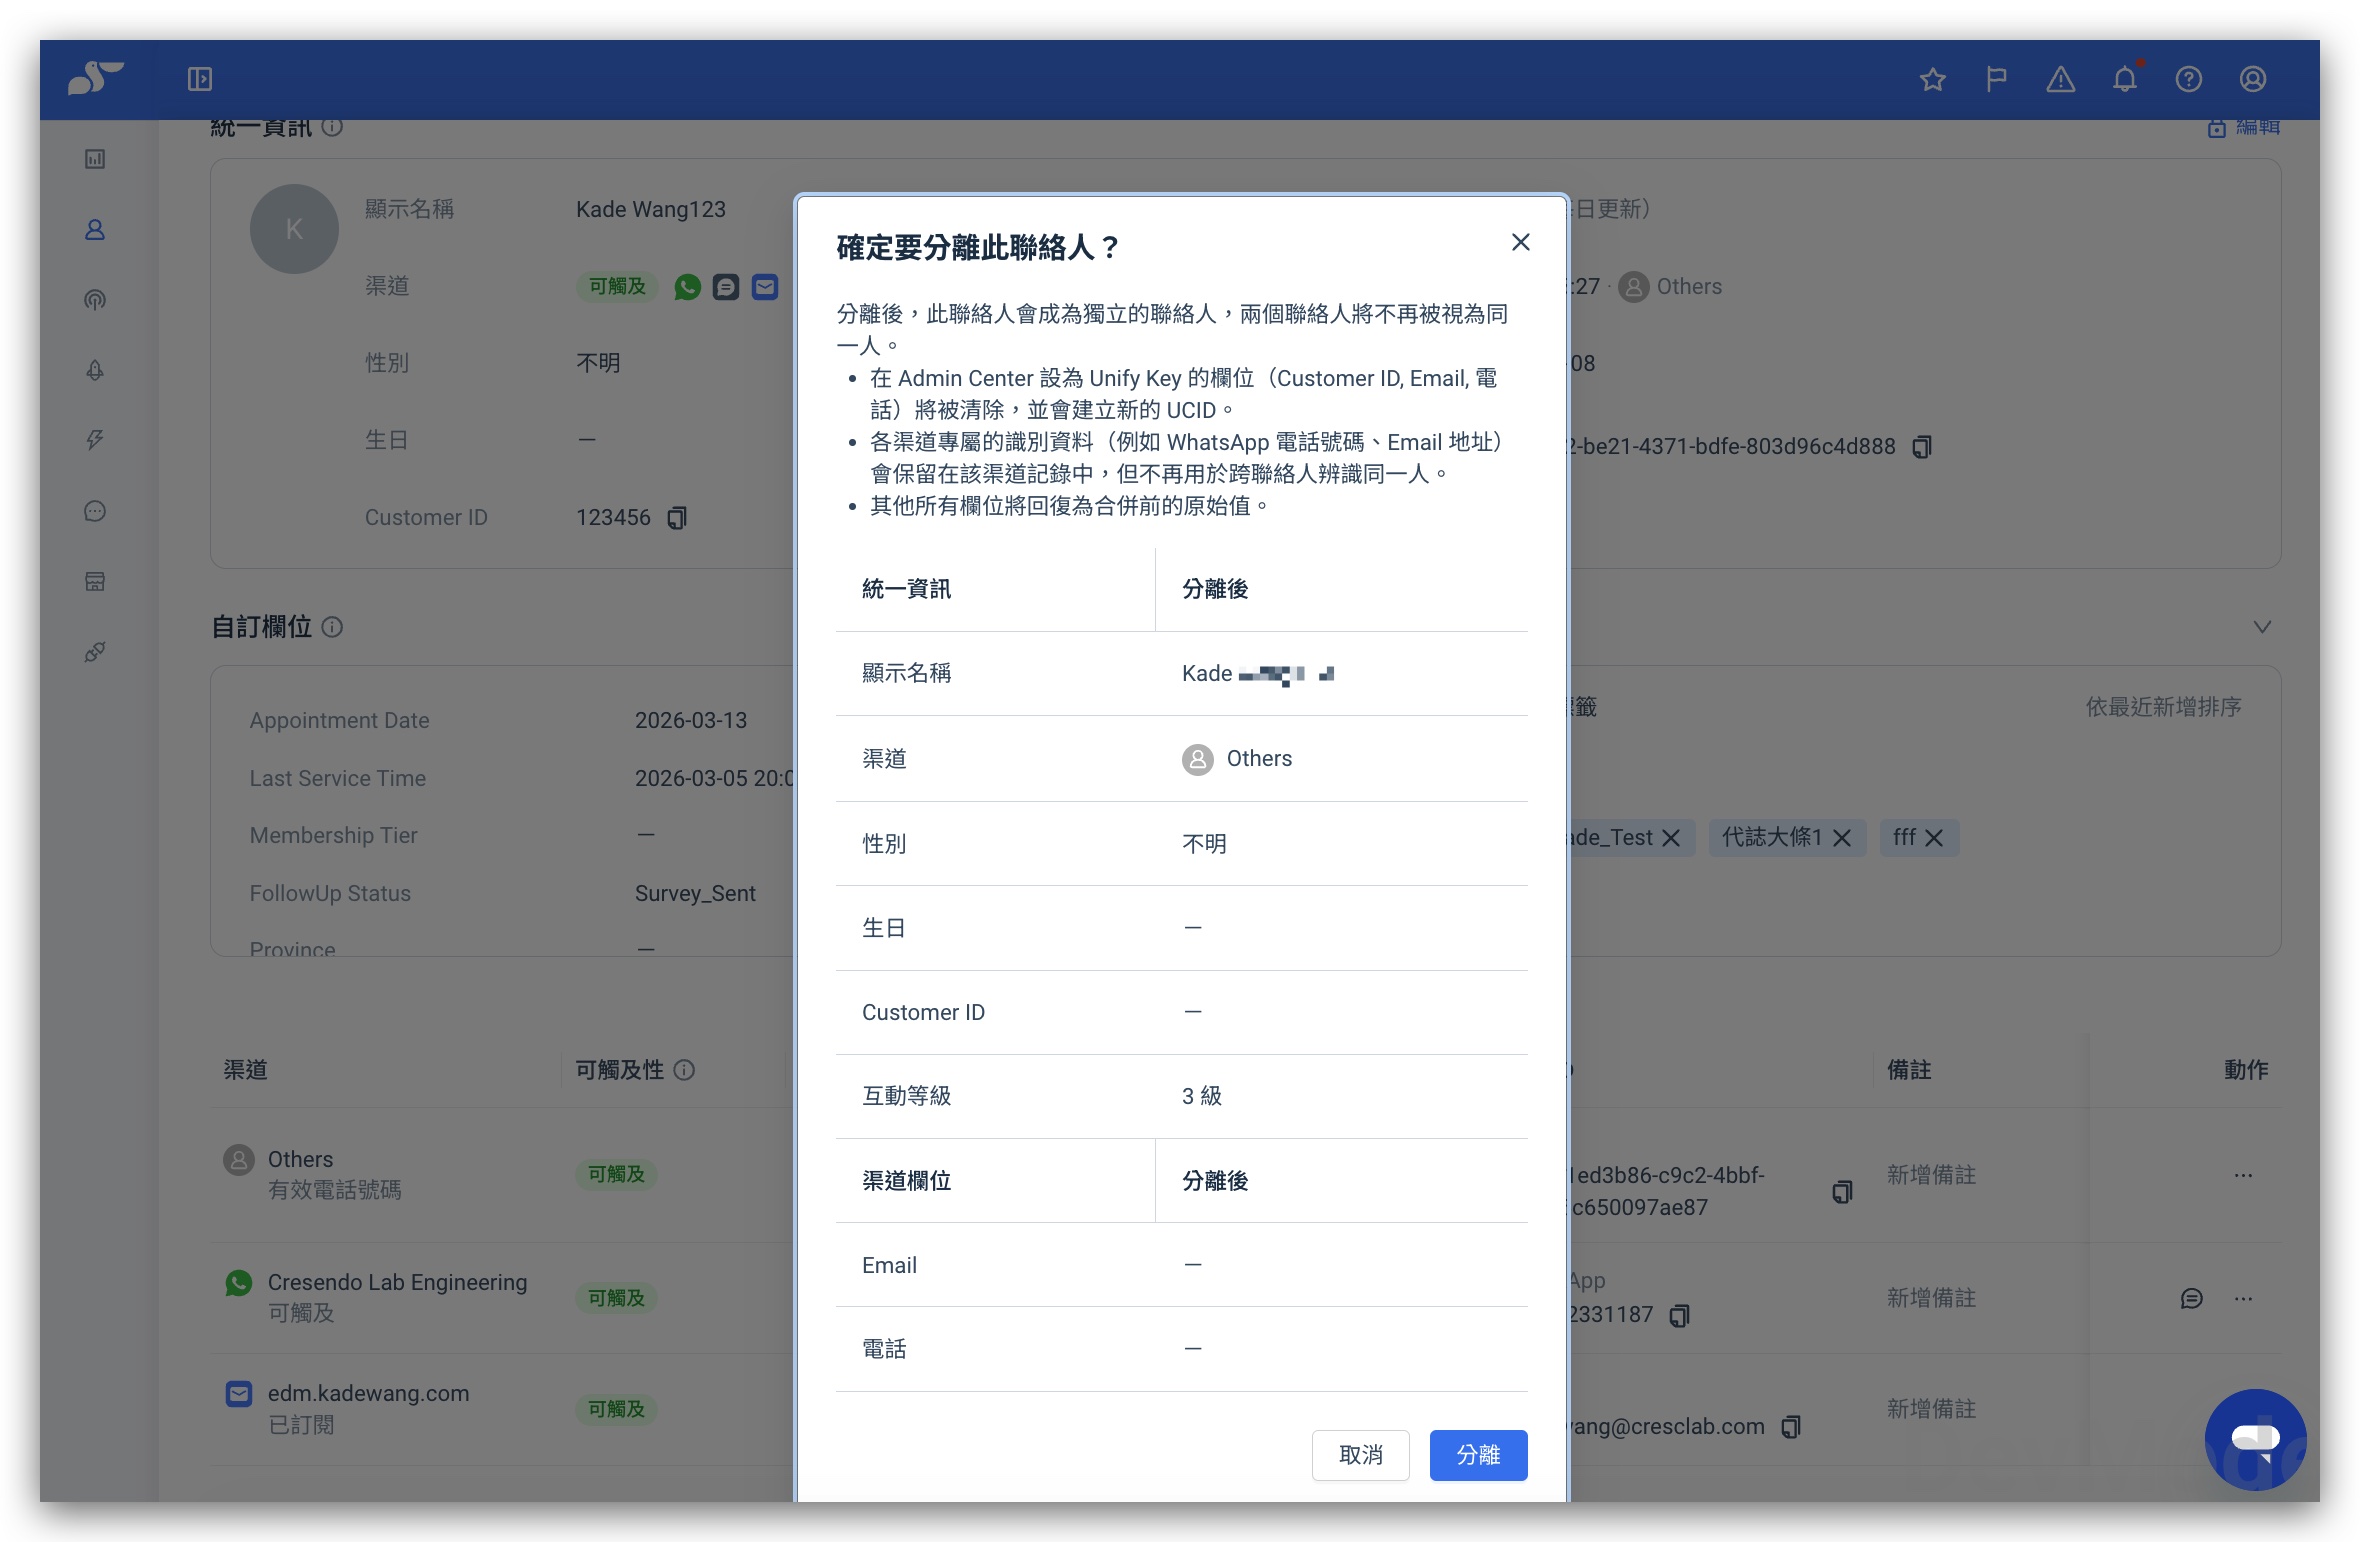The width and height of the screenshot is (2360, 1542).
Task: Open the lightning bolt sidebar icon
Action: click(95, 440)
